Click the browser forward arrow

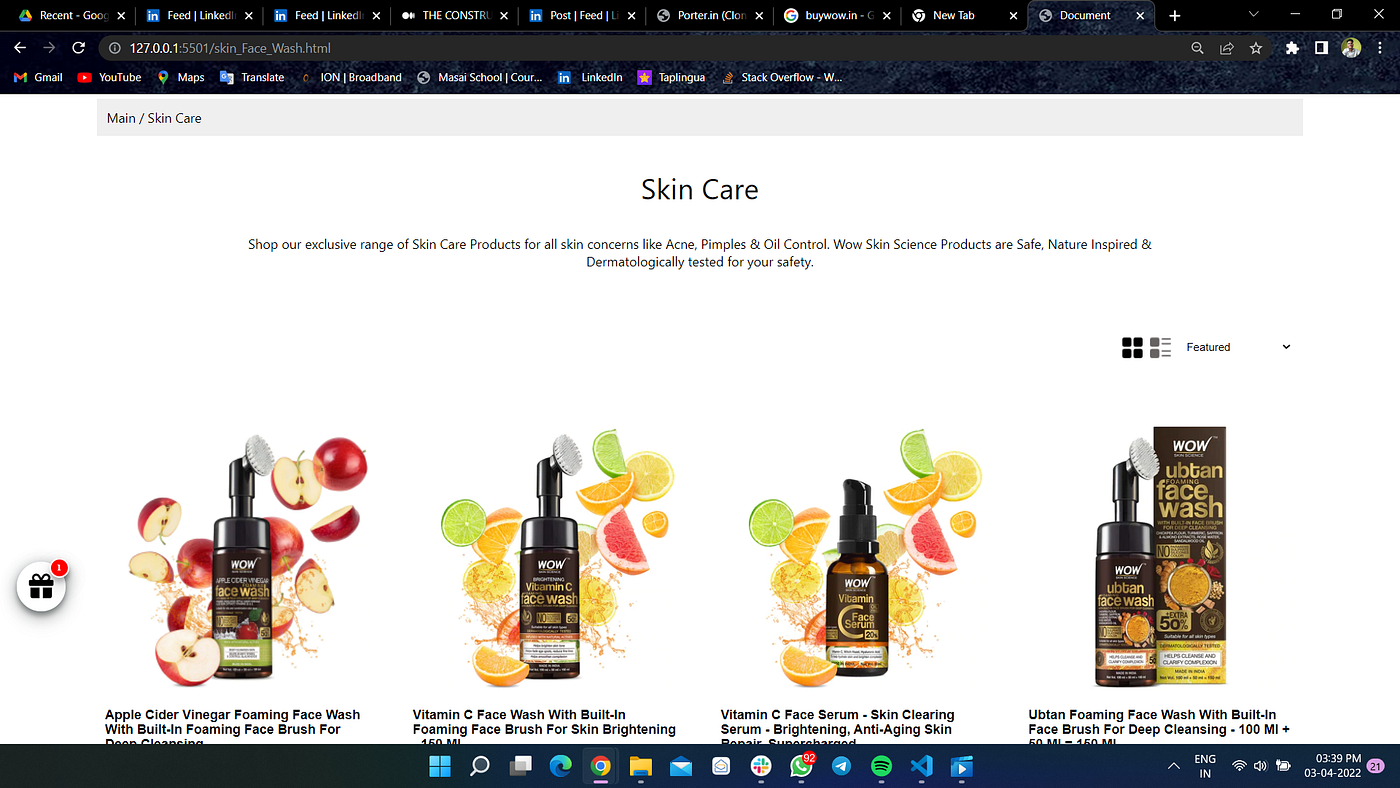[x=49, y=48]
